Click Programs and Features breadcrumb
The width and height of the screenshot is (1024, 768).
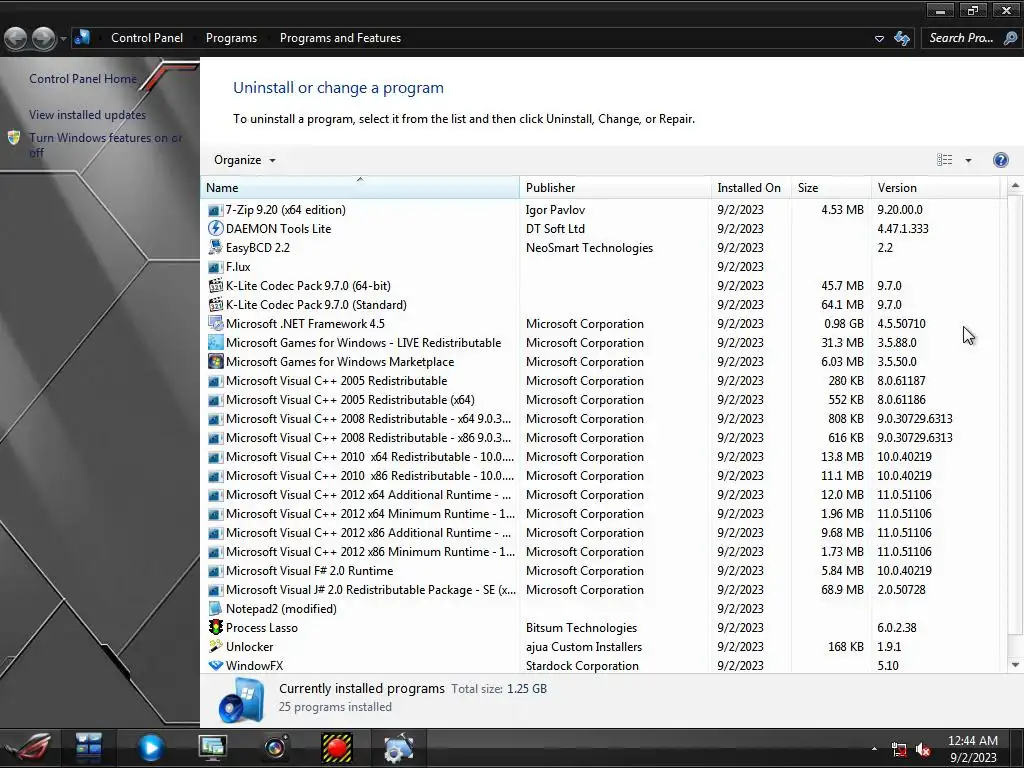(x=340, y=38)
